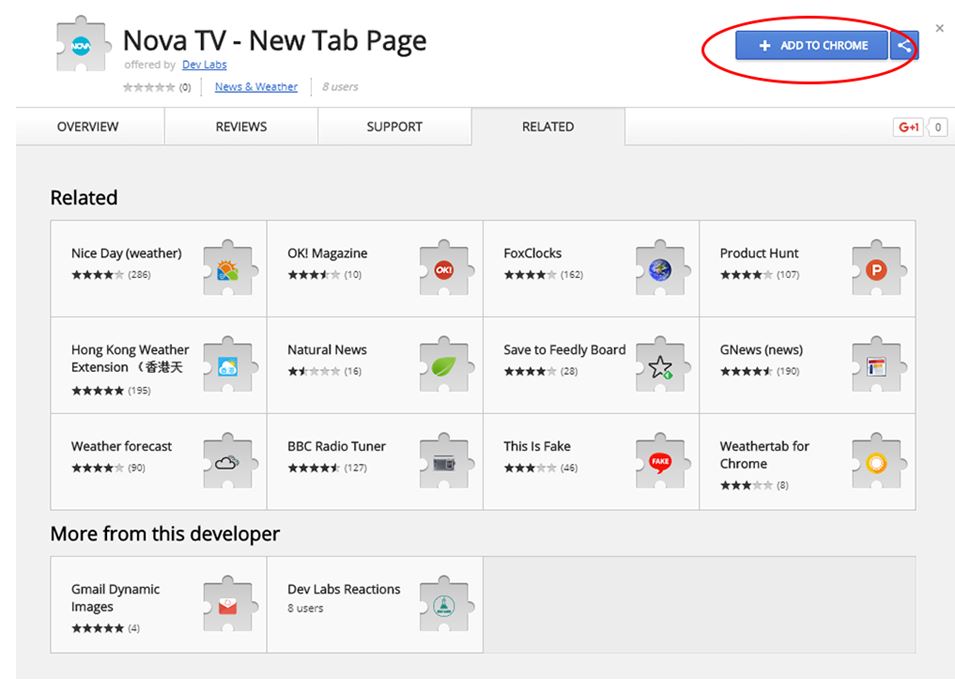This screenshot has height=686, width=955.
Task: Switch to the Support tab
Action: (x=394, y=127)
